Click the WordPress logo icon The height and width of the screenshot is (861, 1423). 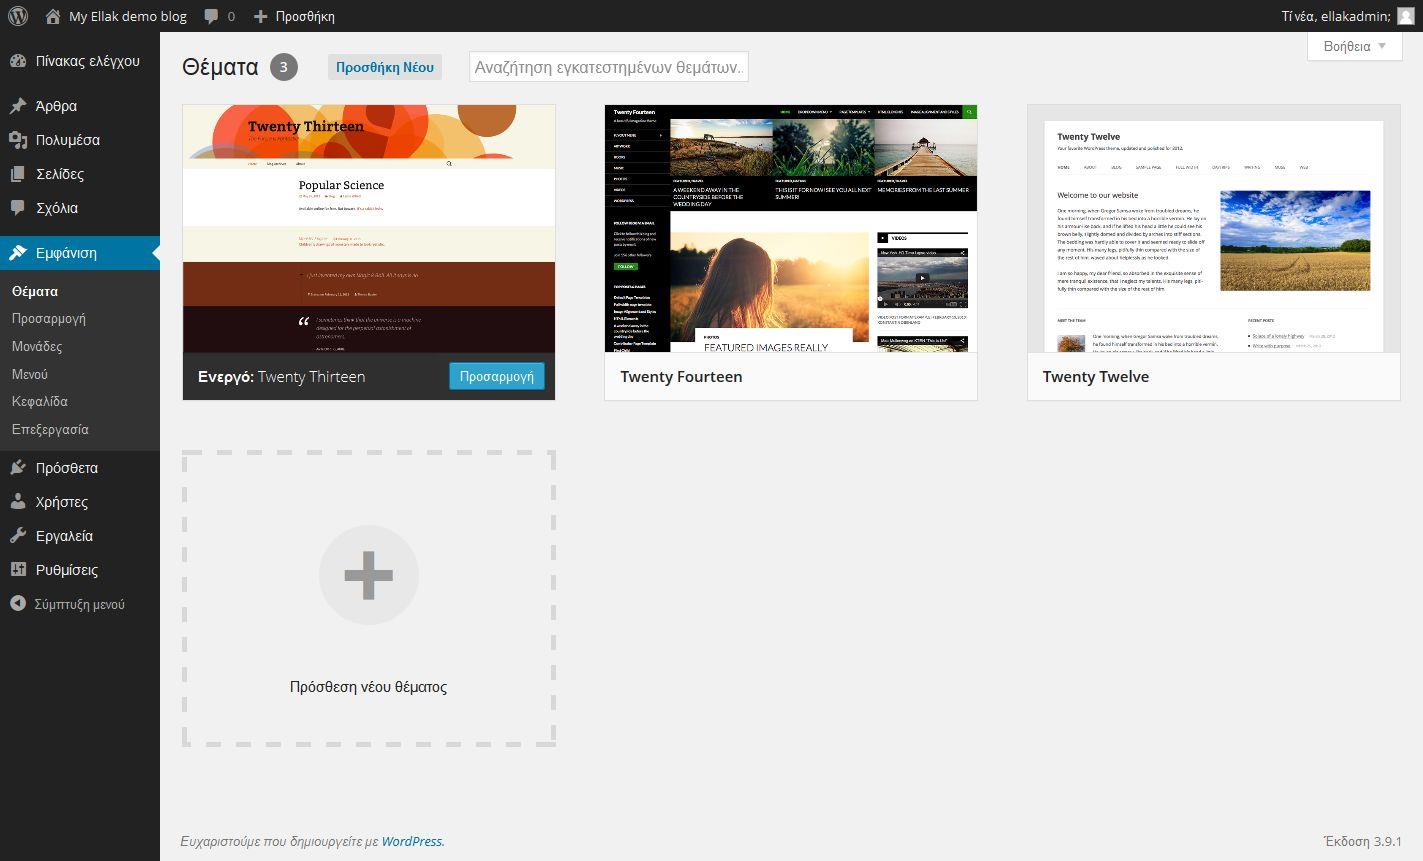pyautogui.click(x=17, y=16)
